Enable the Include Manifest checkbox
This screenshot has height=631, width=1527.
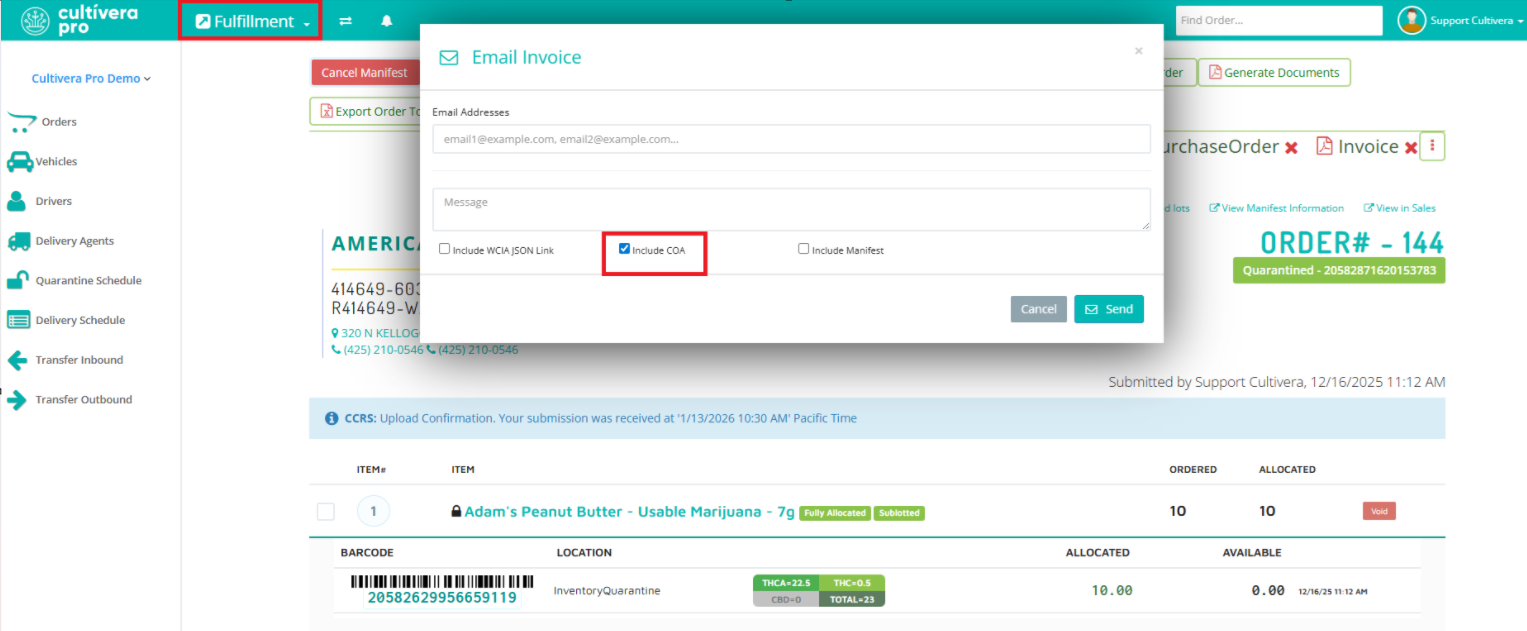coord(803,249)
